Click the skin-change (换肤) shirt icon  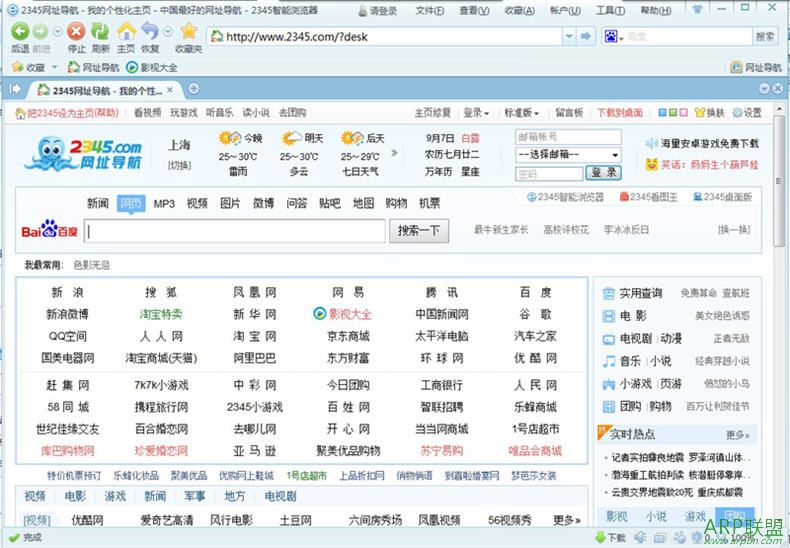[x=699, y=113]
